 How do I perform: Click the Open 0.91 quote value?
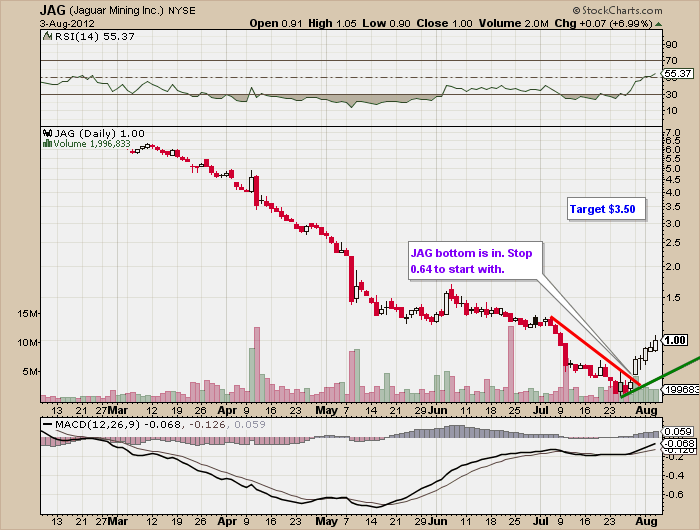276,23
